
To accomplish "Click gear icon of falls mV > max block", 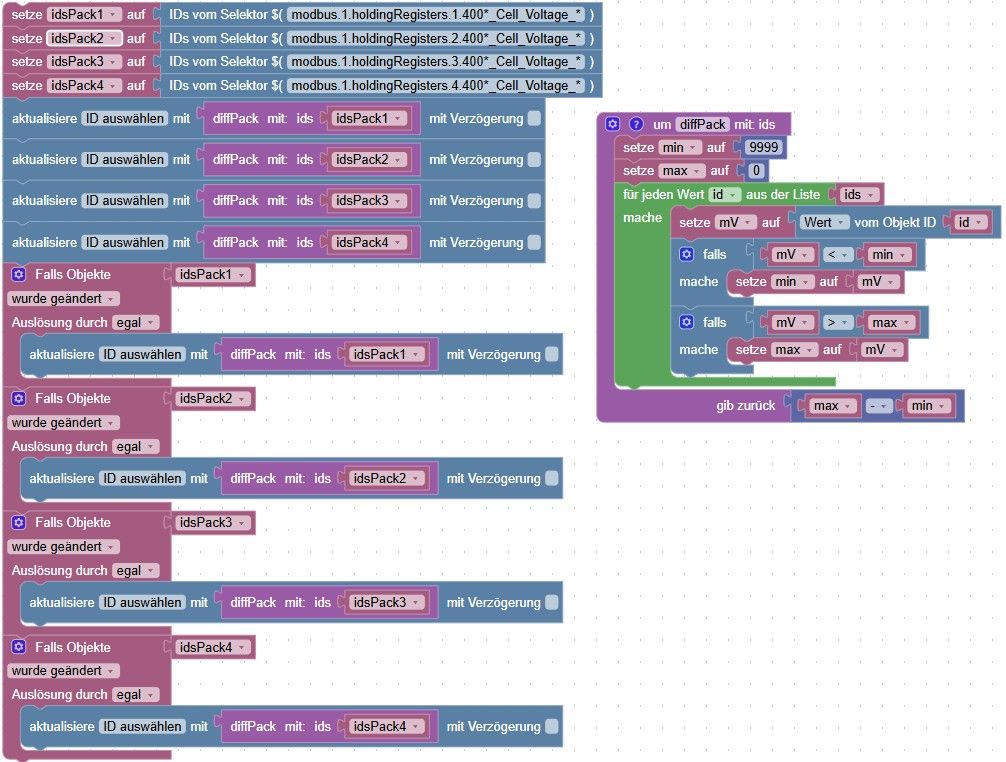I will pos(686,322).
